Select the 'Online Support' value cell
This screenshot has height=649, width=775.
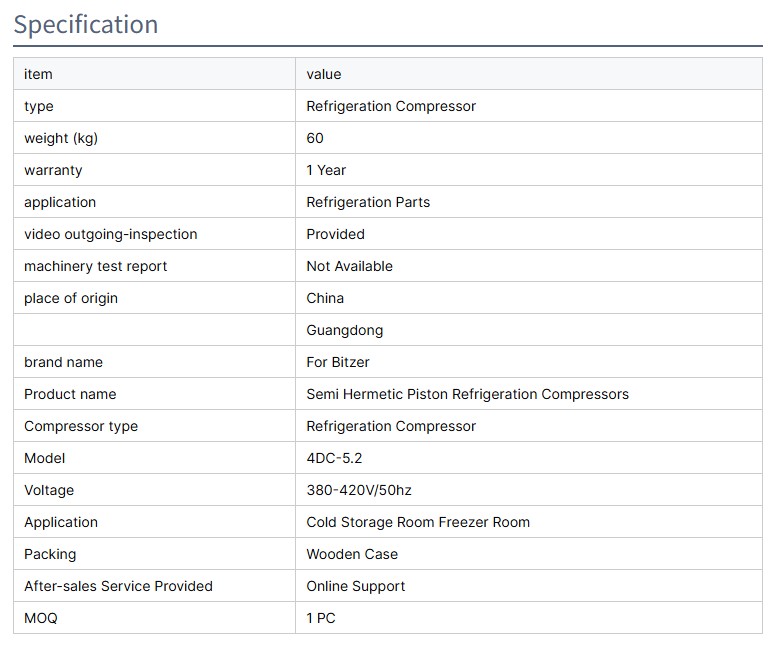356,586
